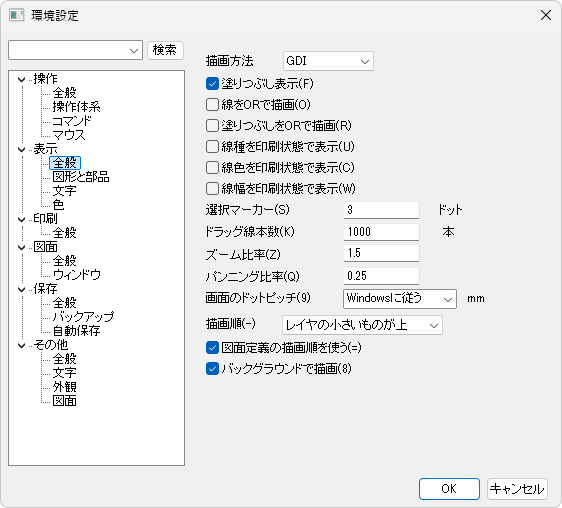Click the ズーム比率 input field
Image resolution: width=562 pixels, height=508 pixels.
[x=381, y=253]
